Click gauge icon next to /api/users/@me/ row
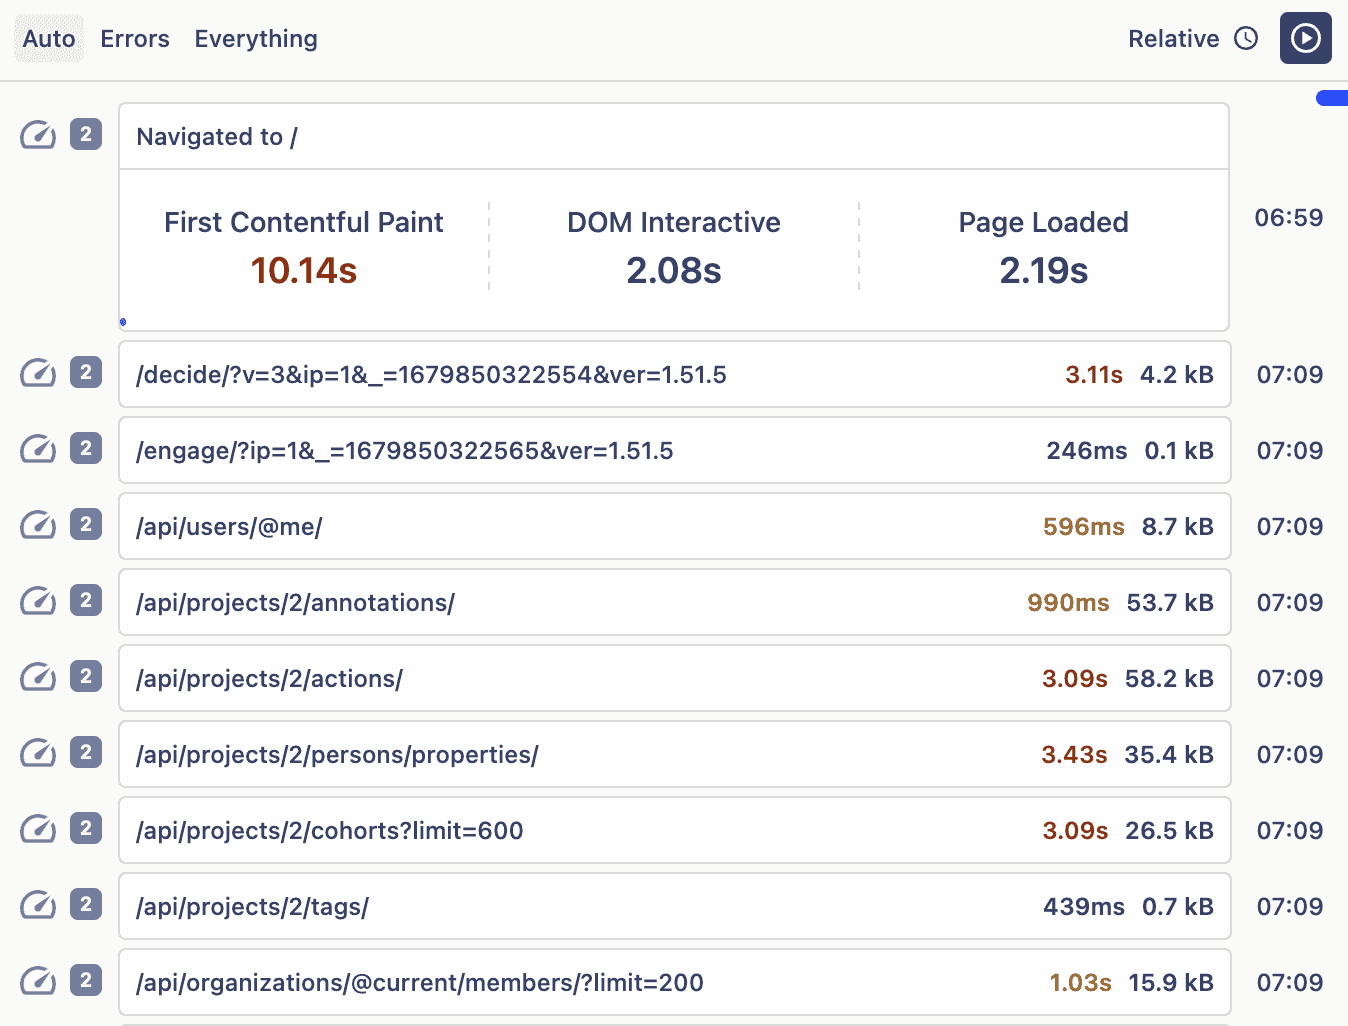This screenshot has width=1348, height=1026. (x=38, y=525)
